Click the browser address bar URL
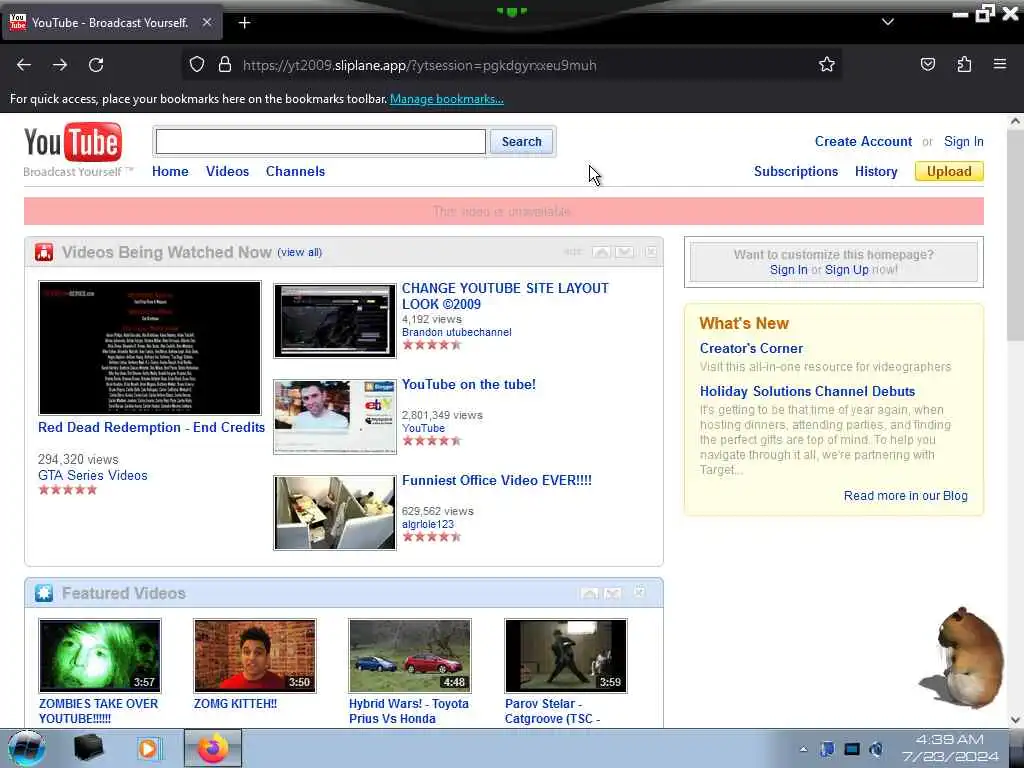The width and height of the screenshot is (1024, 768). [x=419, y=65]
